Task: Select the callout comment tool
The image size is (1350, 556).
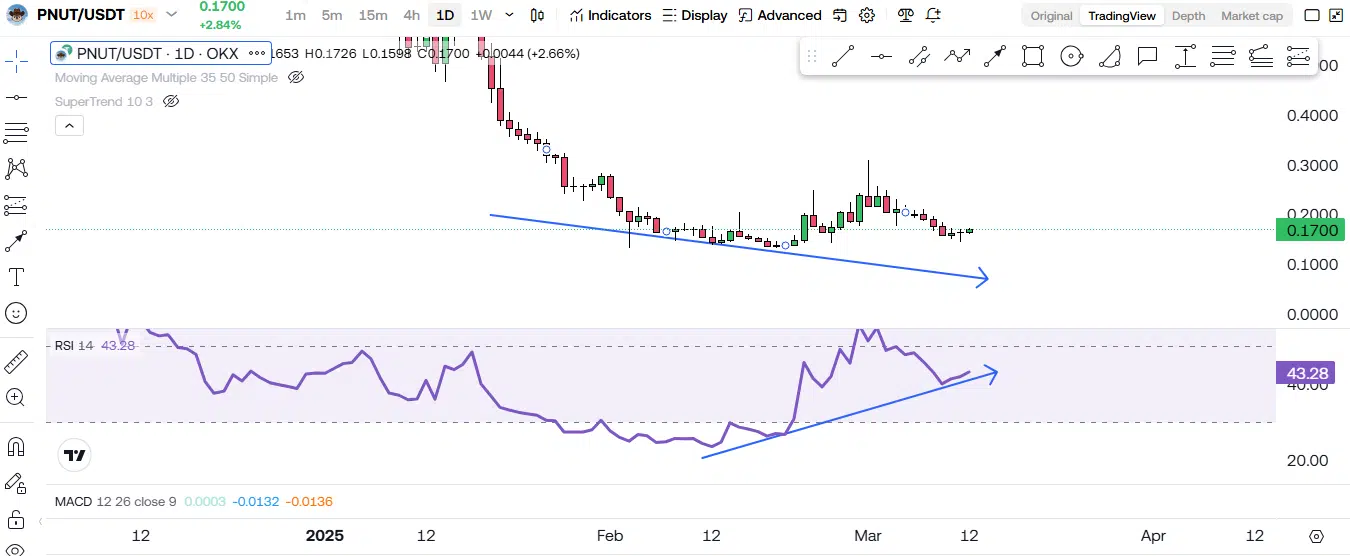Action: pyautogui.click(x=1147, y=57)
